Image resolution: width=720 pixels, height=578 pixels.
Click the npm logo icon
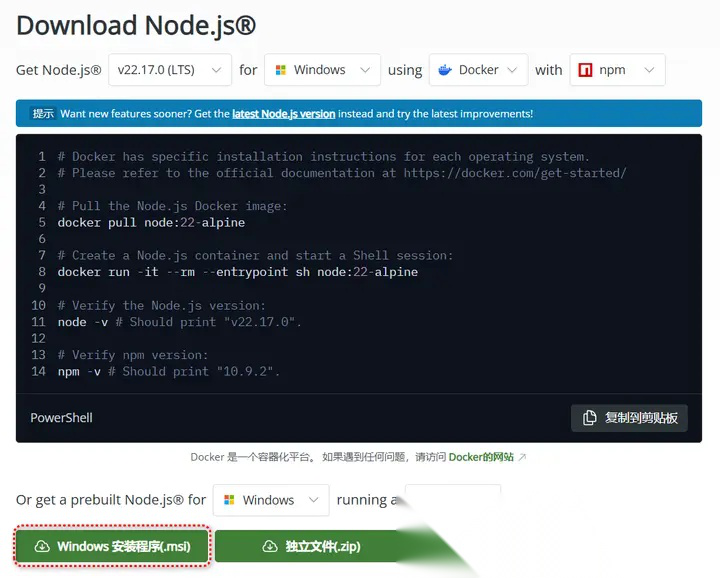[585, 70]
